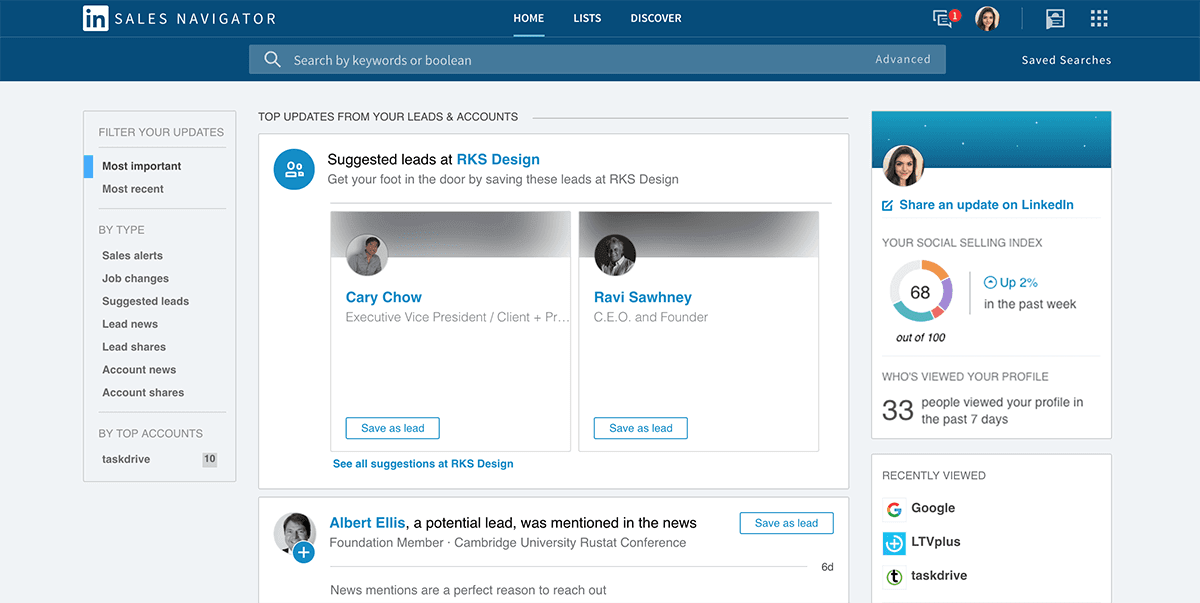Click the LTVplus logo icon
The height and width of the screenshot is (603, 1200).
coord(894,543)
